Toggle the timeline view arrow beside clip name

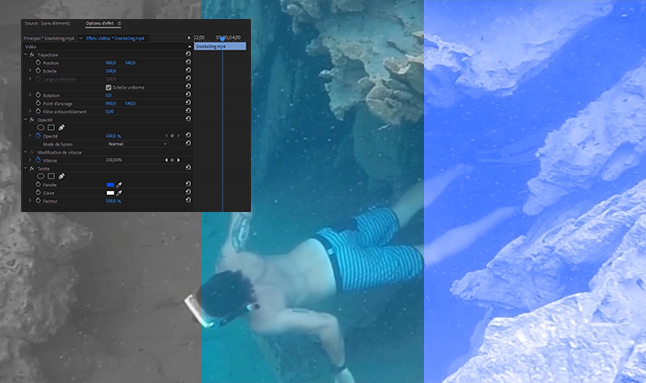[189, 38]
